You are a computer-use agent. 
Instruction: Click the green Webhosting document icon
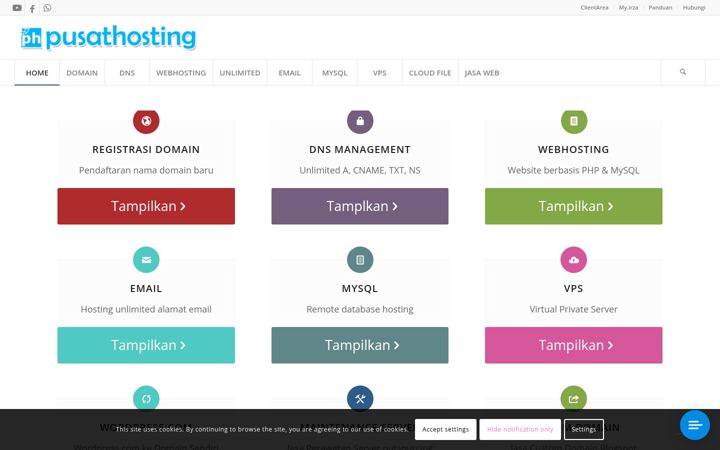574,121
